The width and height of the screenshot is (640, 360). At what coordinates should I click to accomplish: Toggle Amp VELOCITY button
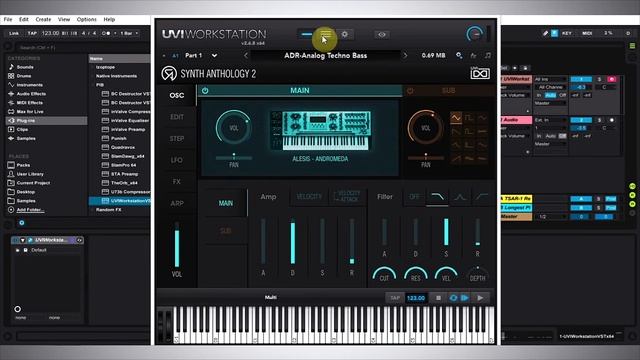pos(309,197)
